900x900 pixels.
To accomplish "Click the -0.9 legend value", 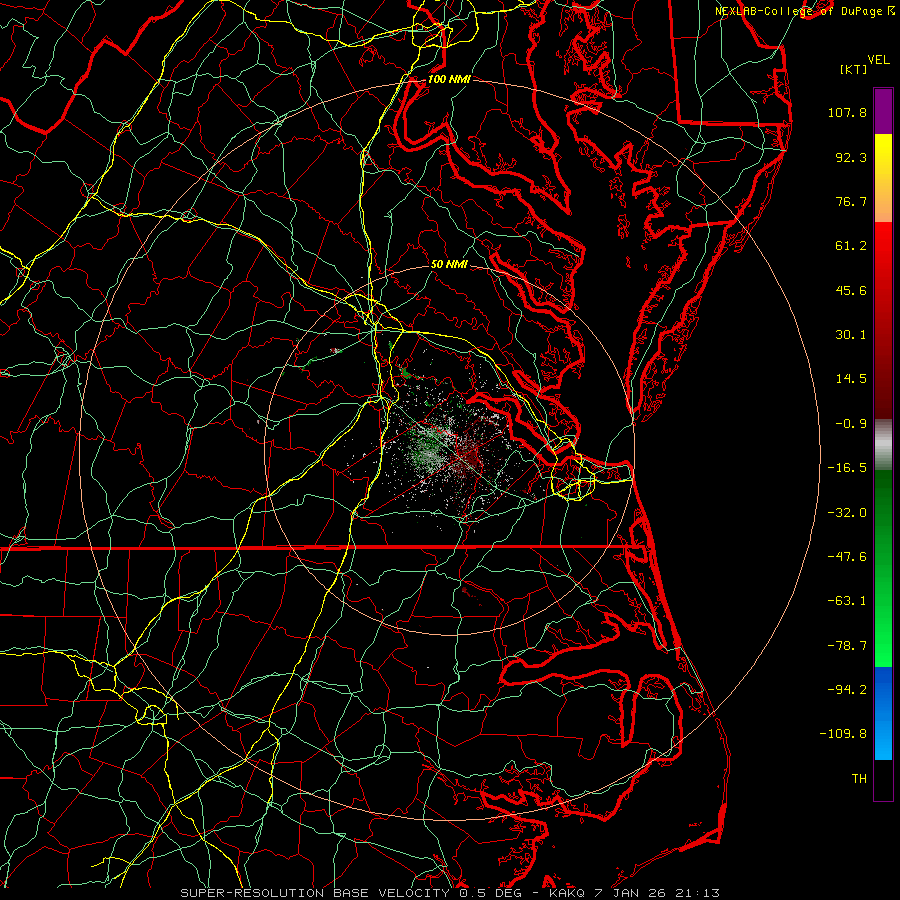I will [851, 424].
